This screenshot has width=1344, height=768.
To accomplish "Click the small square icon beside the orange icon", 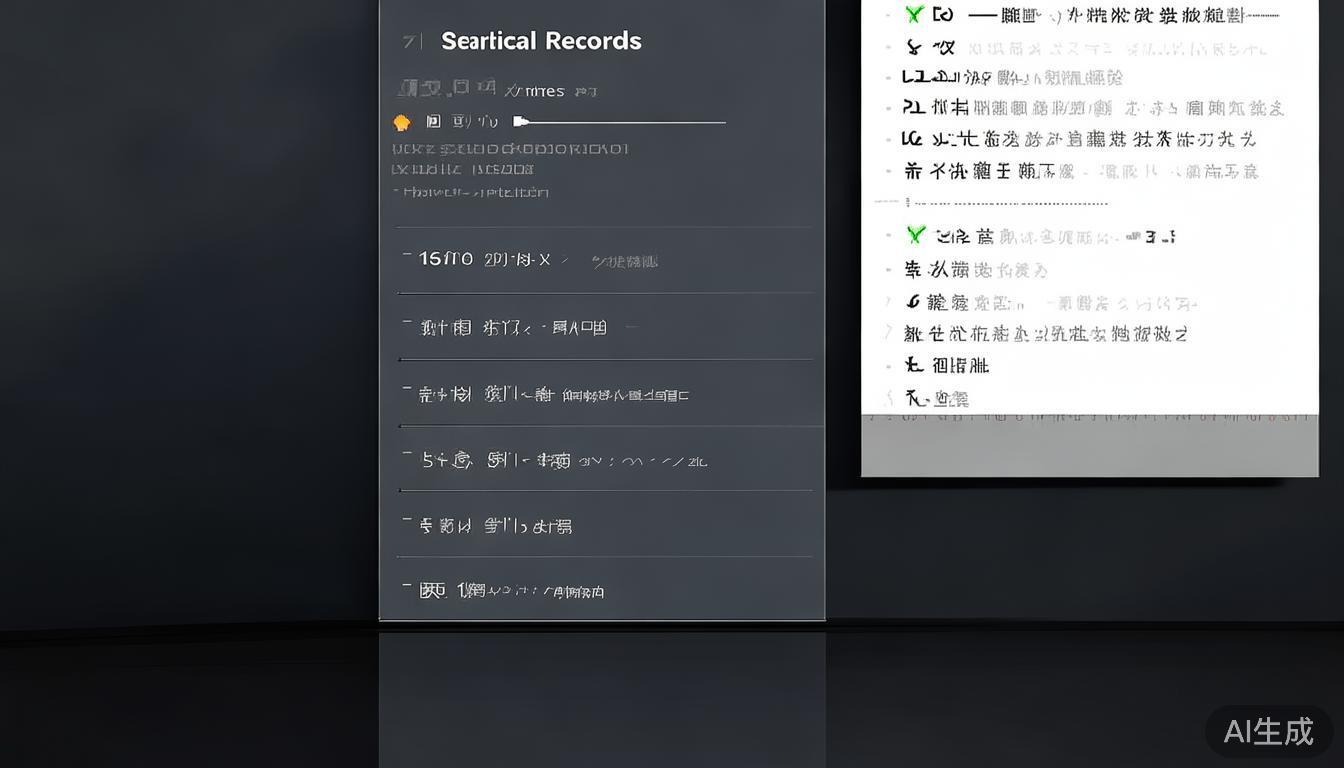I will 433,121.
